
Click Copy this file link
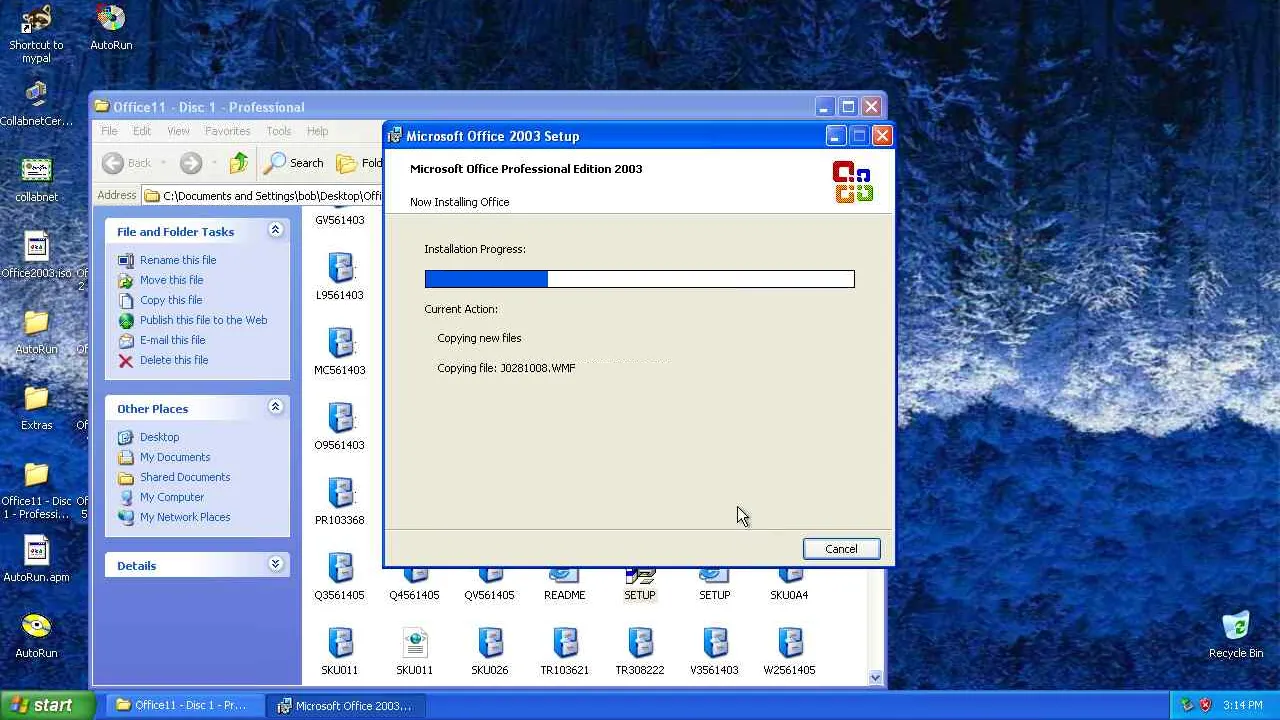171,300
